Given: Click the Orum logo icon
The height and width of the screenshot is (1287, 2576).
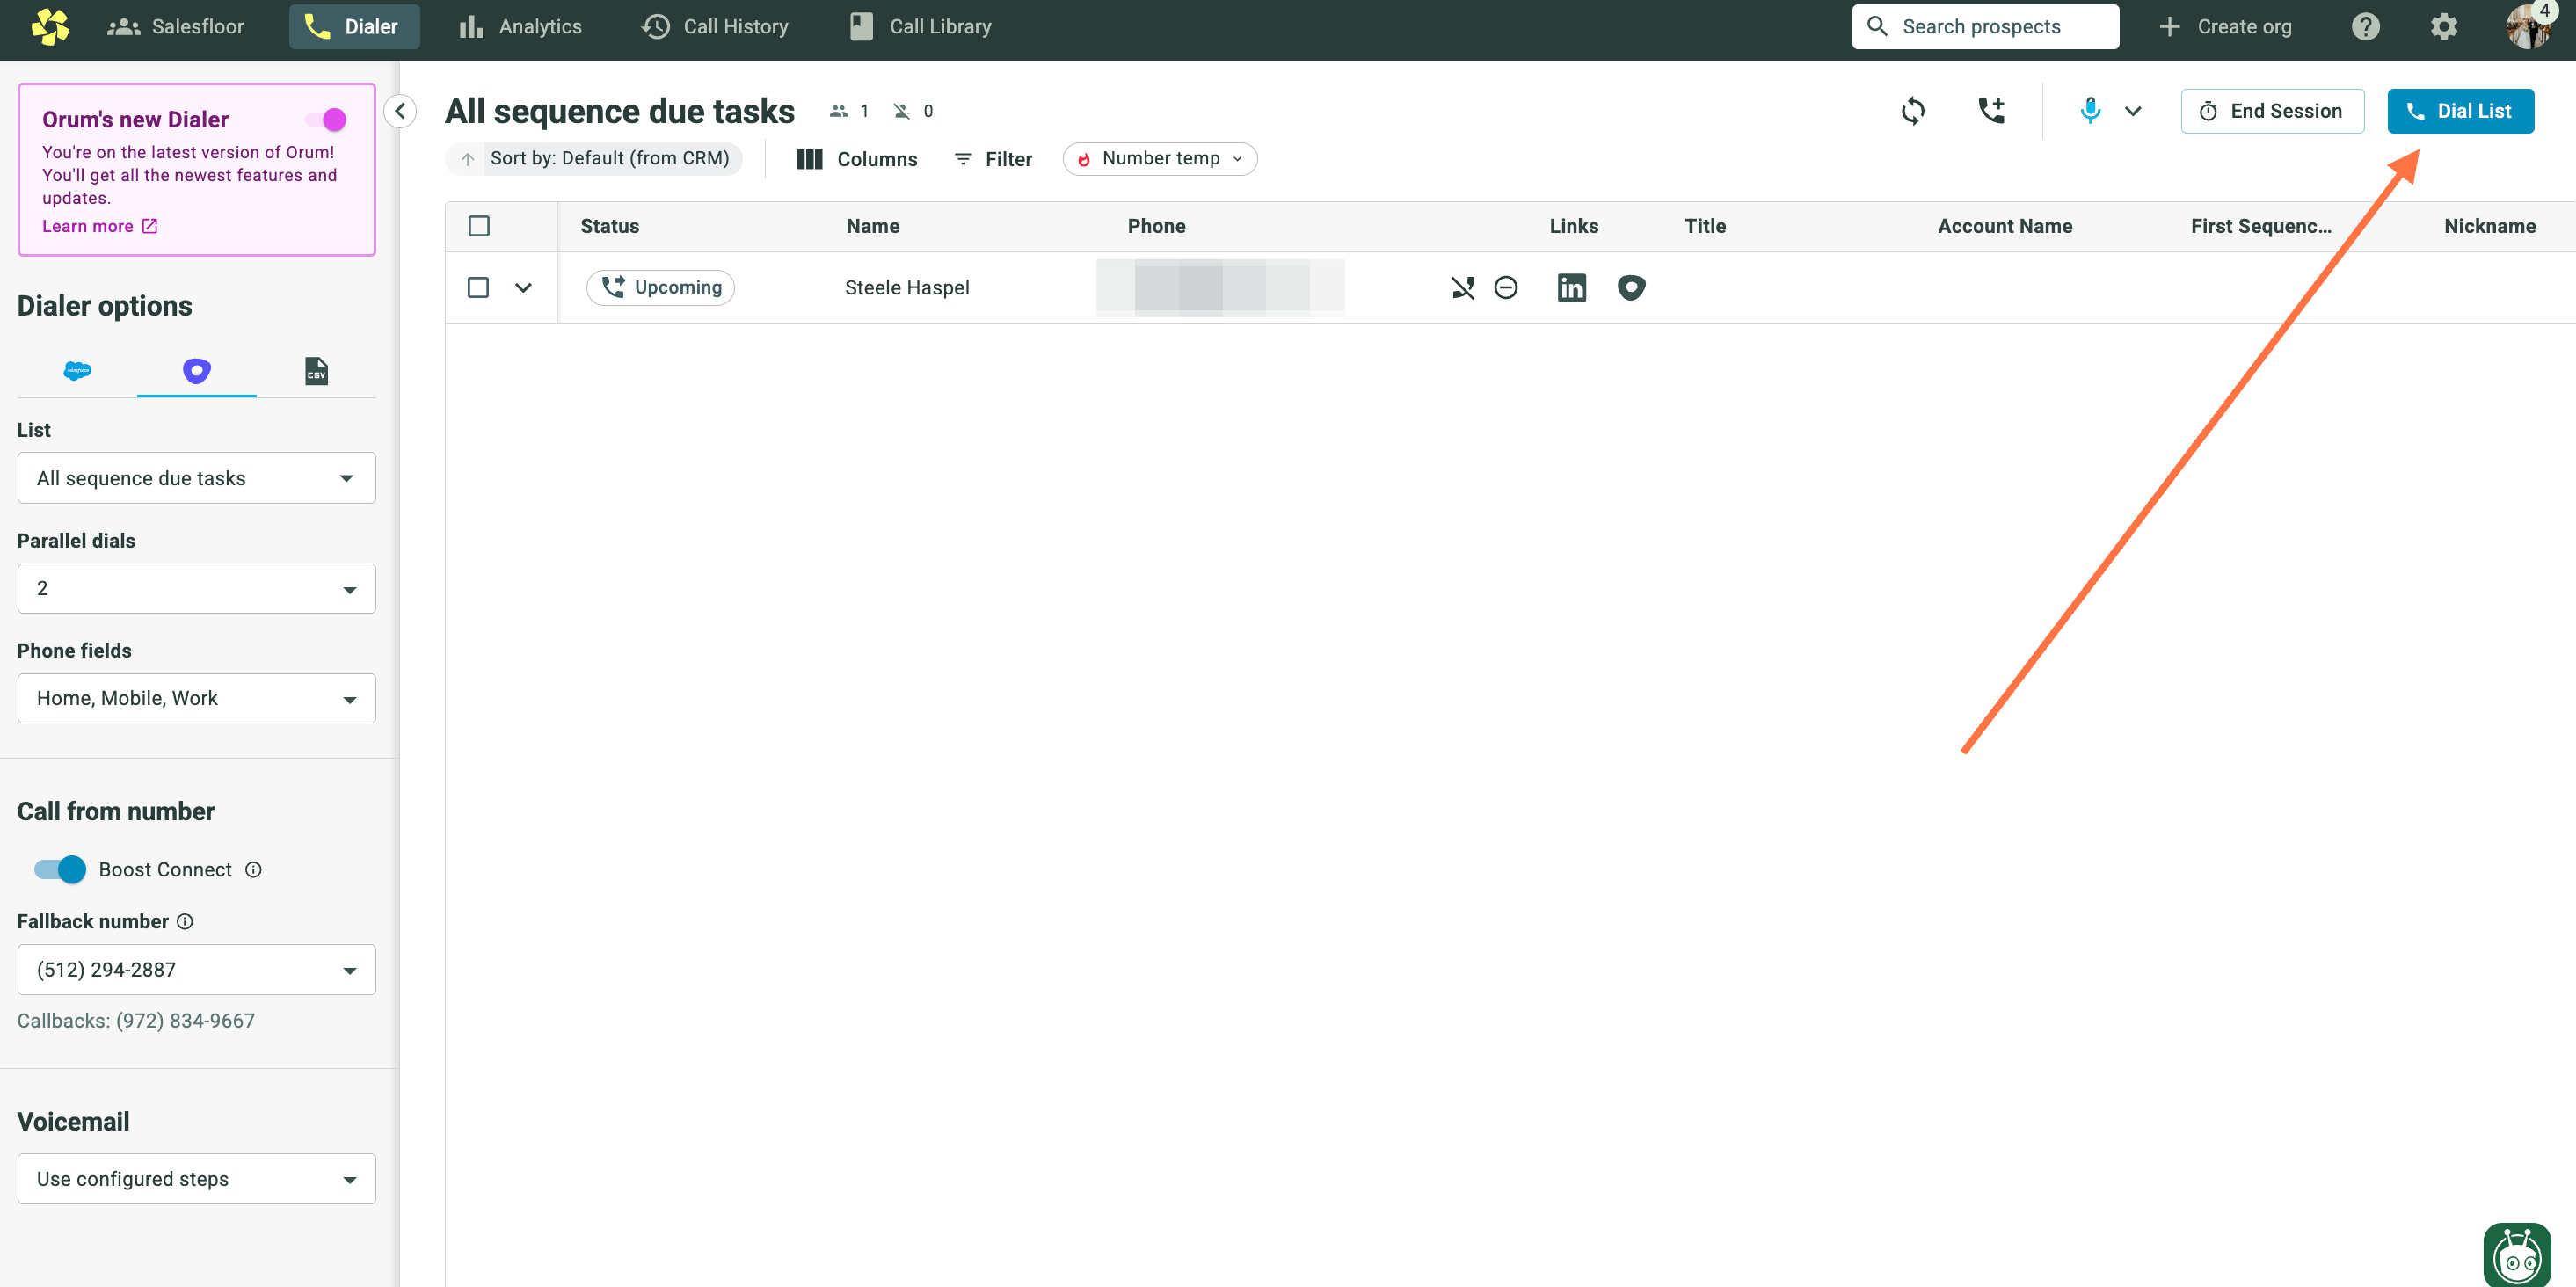Looking at the screenshot, I should click(x=50, y=26).
